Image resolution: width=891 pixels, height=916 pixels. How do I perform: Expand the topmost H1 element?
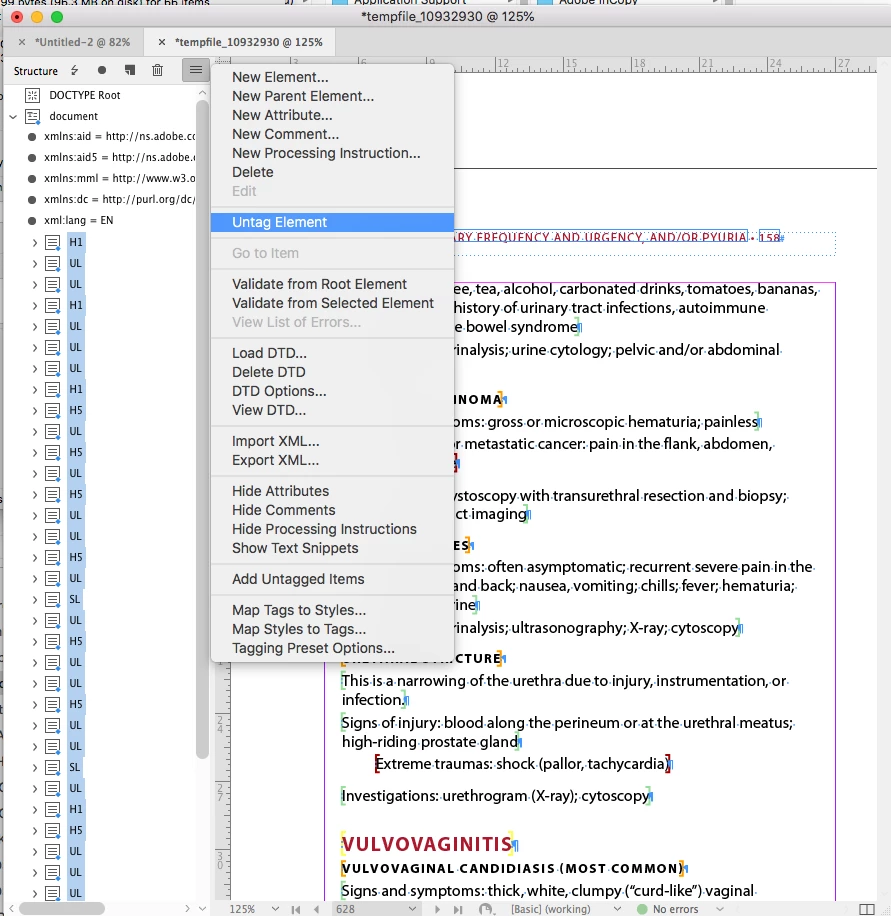pyautogui.click(x=34, y=242)
